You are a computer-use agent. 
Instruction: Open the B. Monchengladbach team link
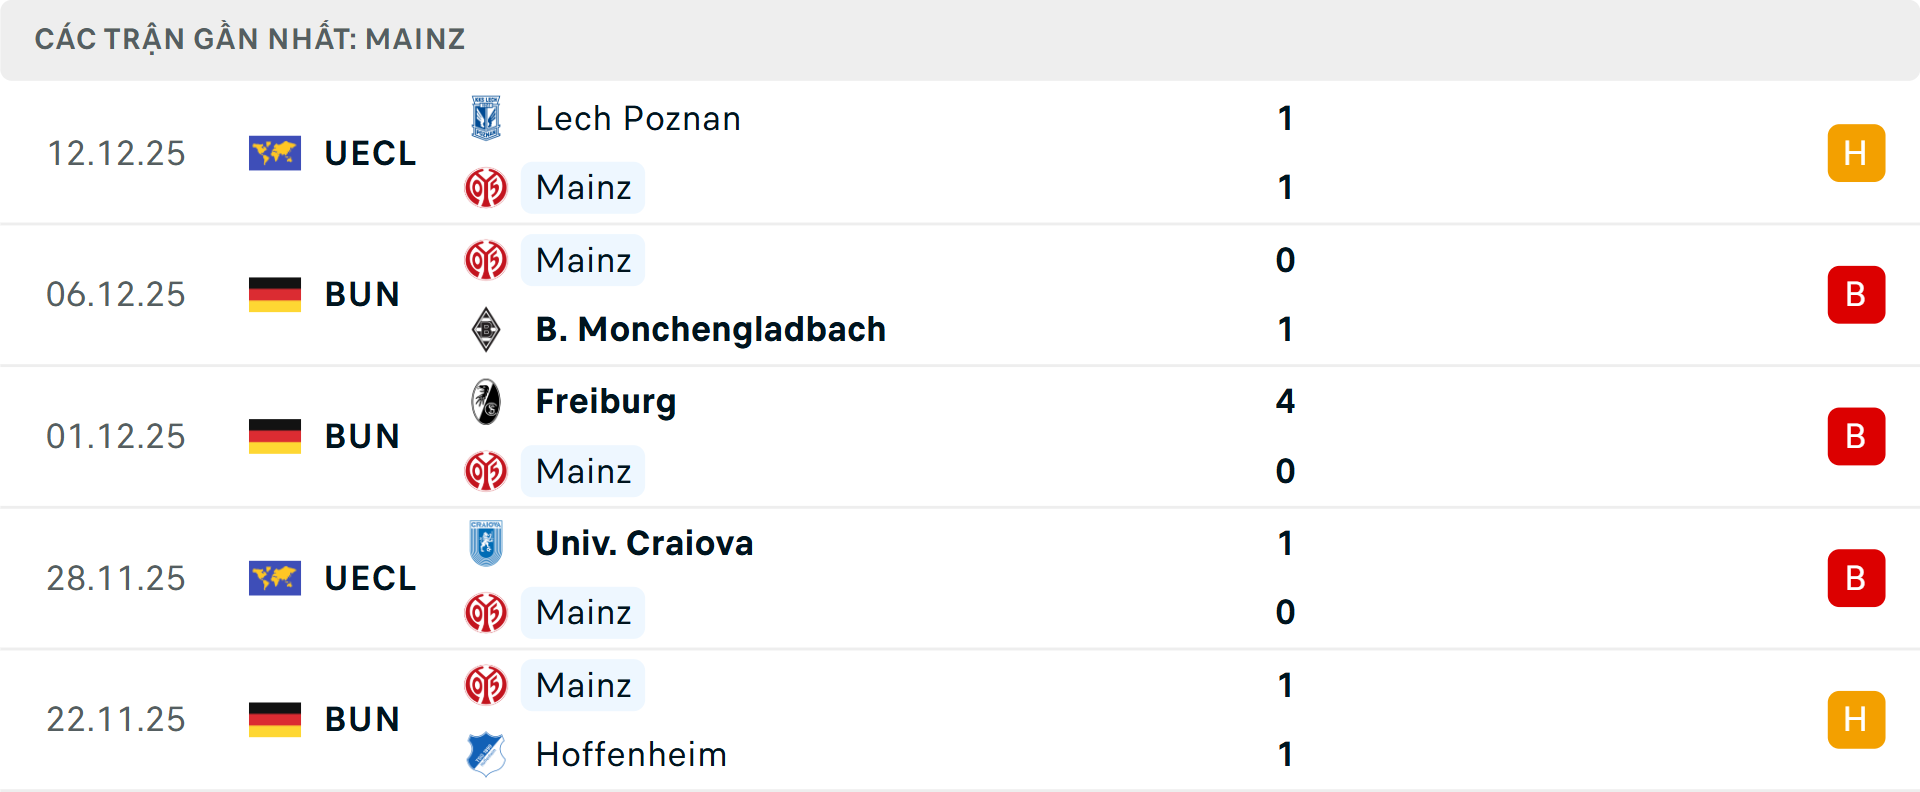(710, 329)
